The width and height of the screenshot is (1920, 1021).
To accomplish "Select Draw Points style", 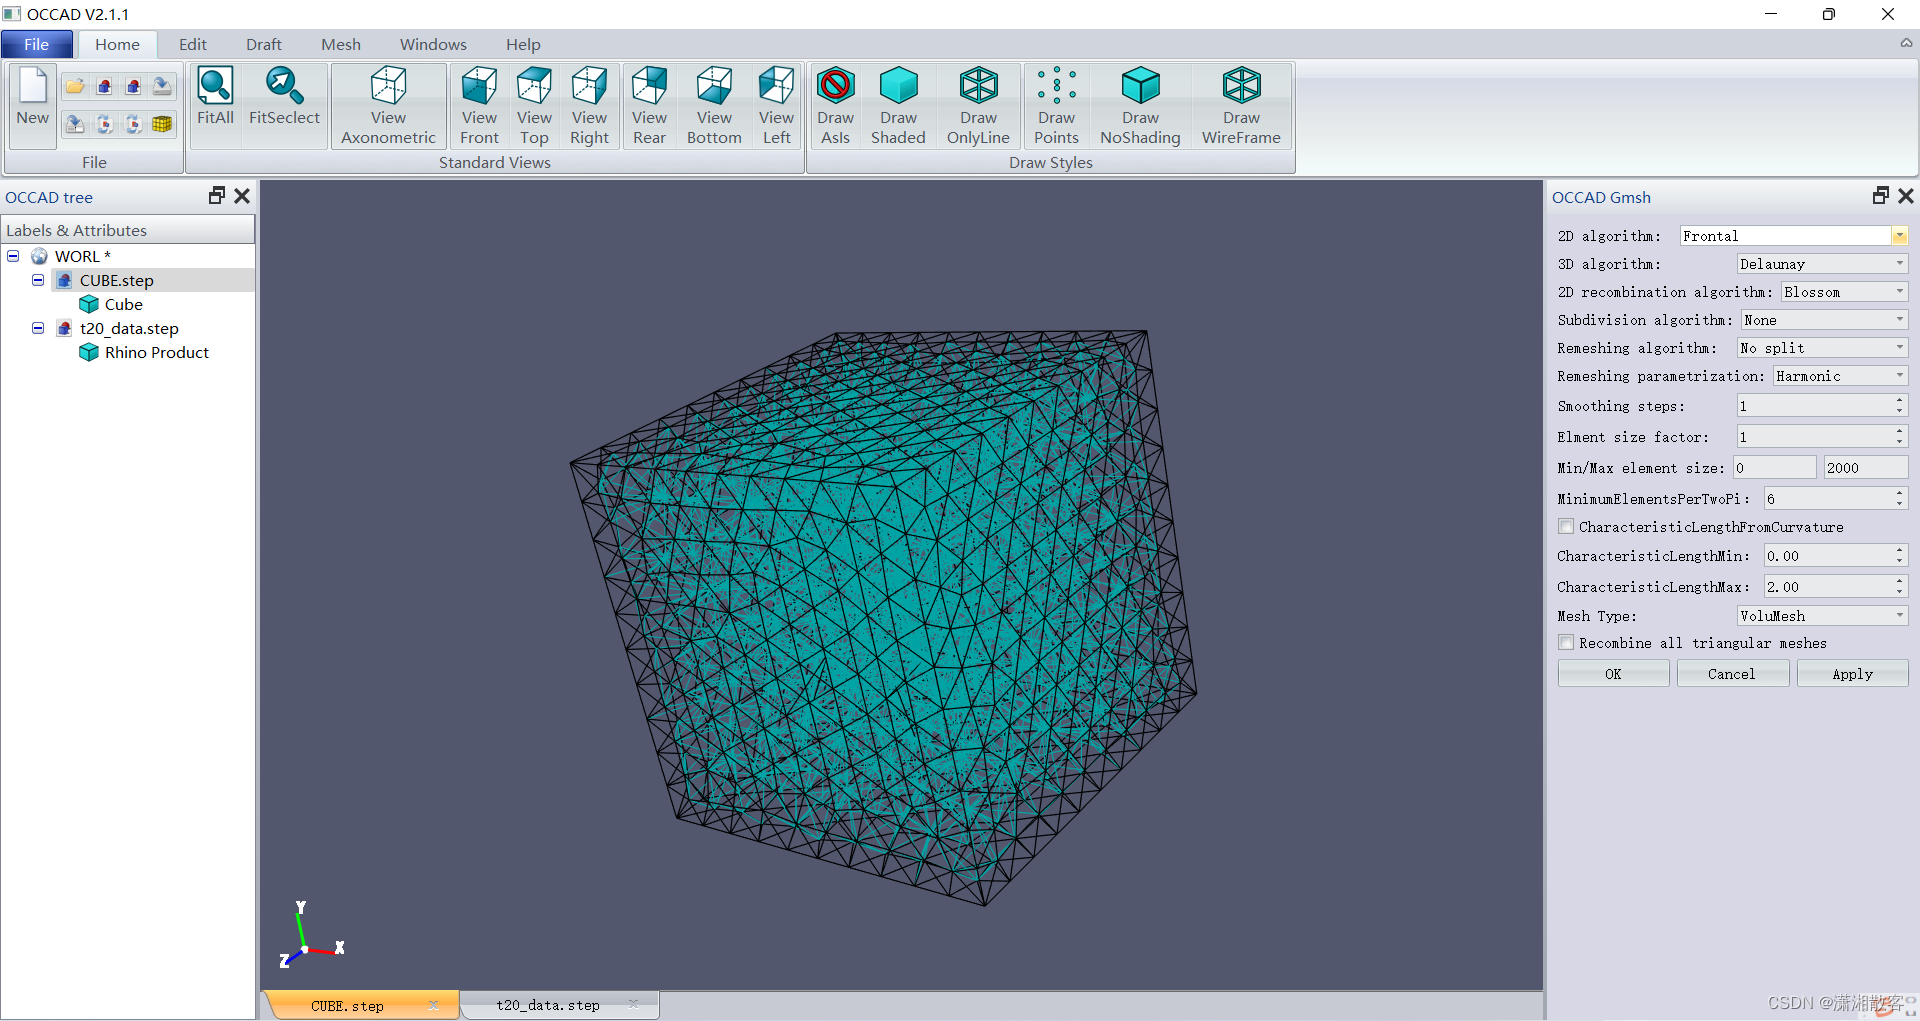I will (1056, 106).
